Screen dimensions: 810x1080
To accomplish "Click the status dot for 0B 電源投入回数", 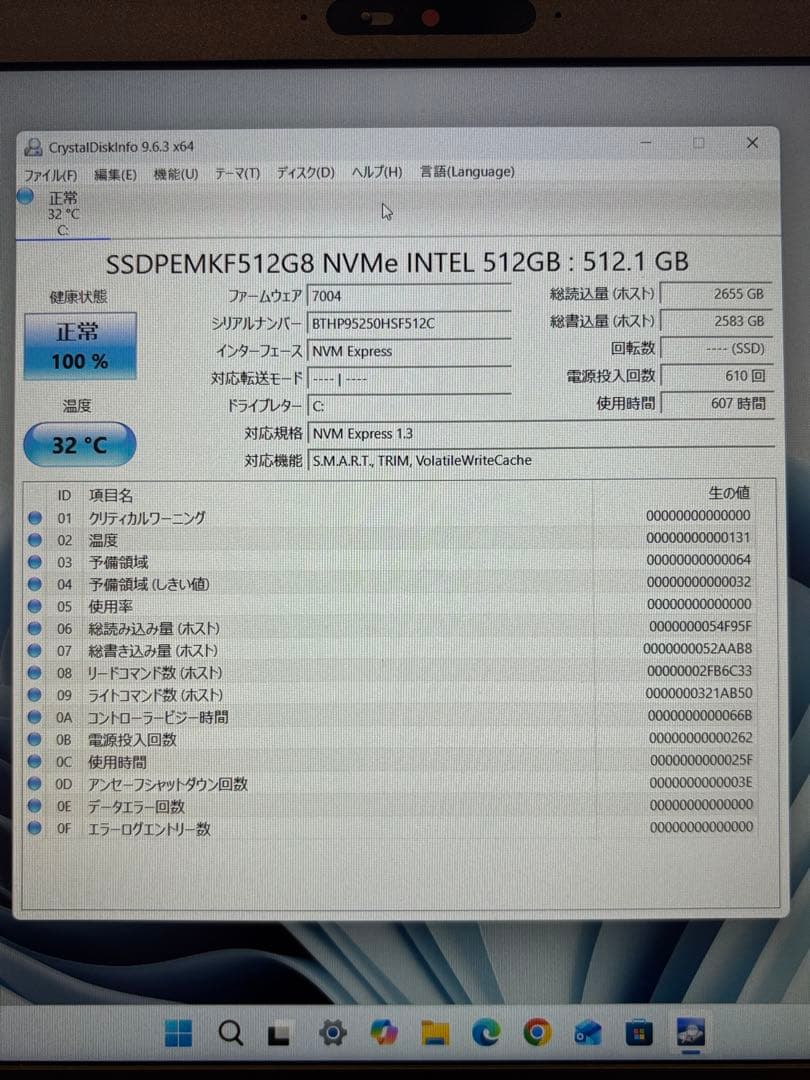I will pyautogui.click(x=34, y=739).
